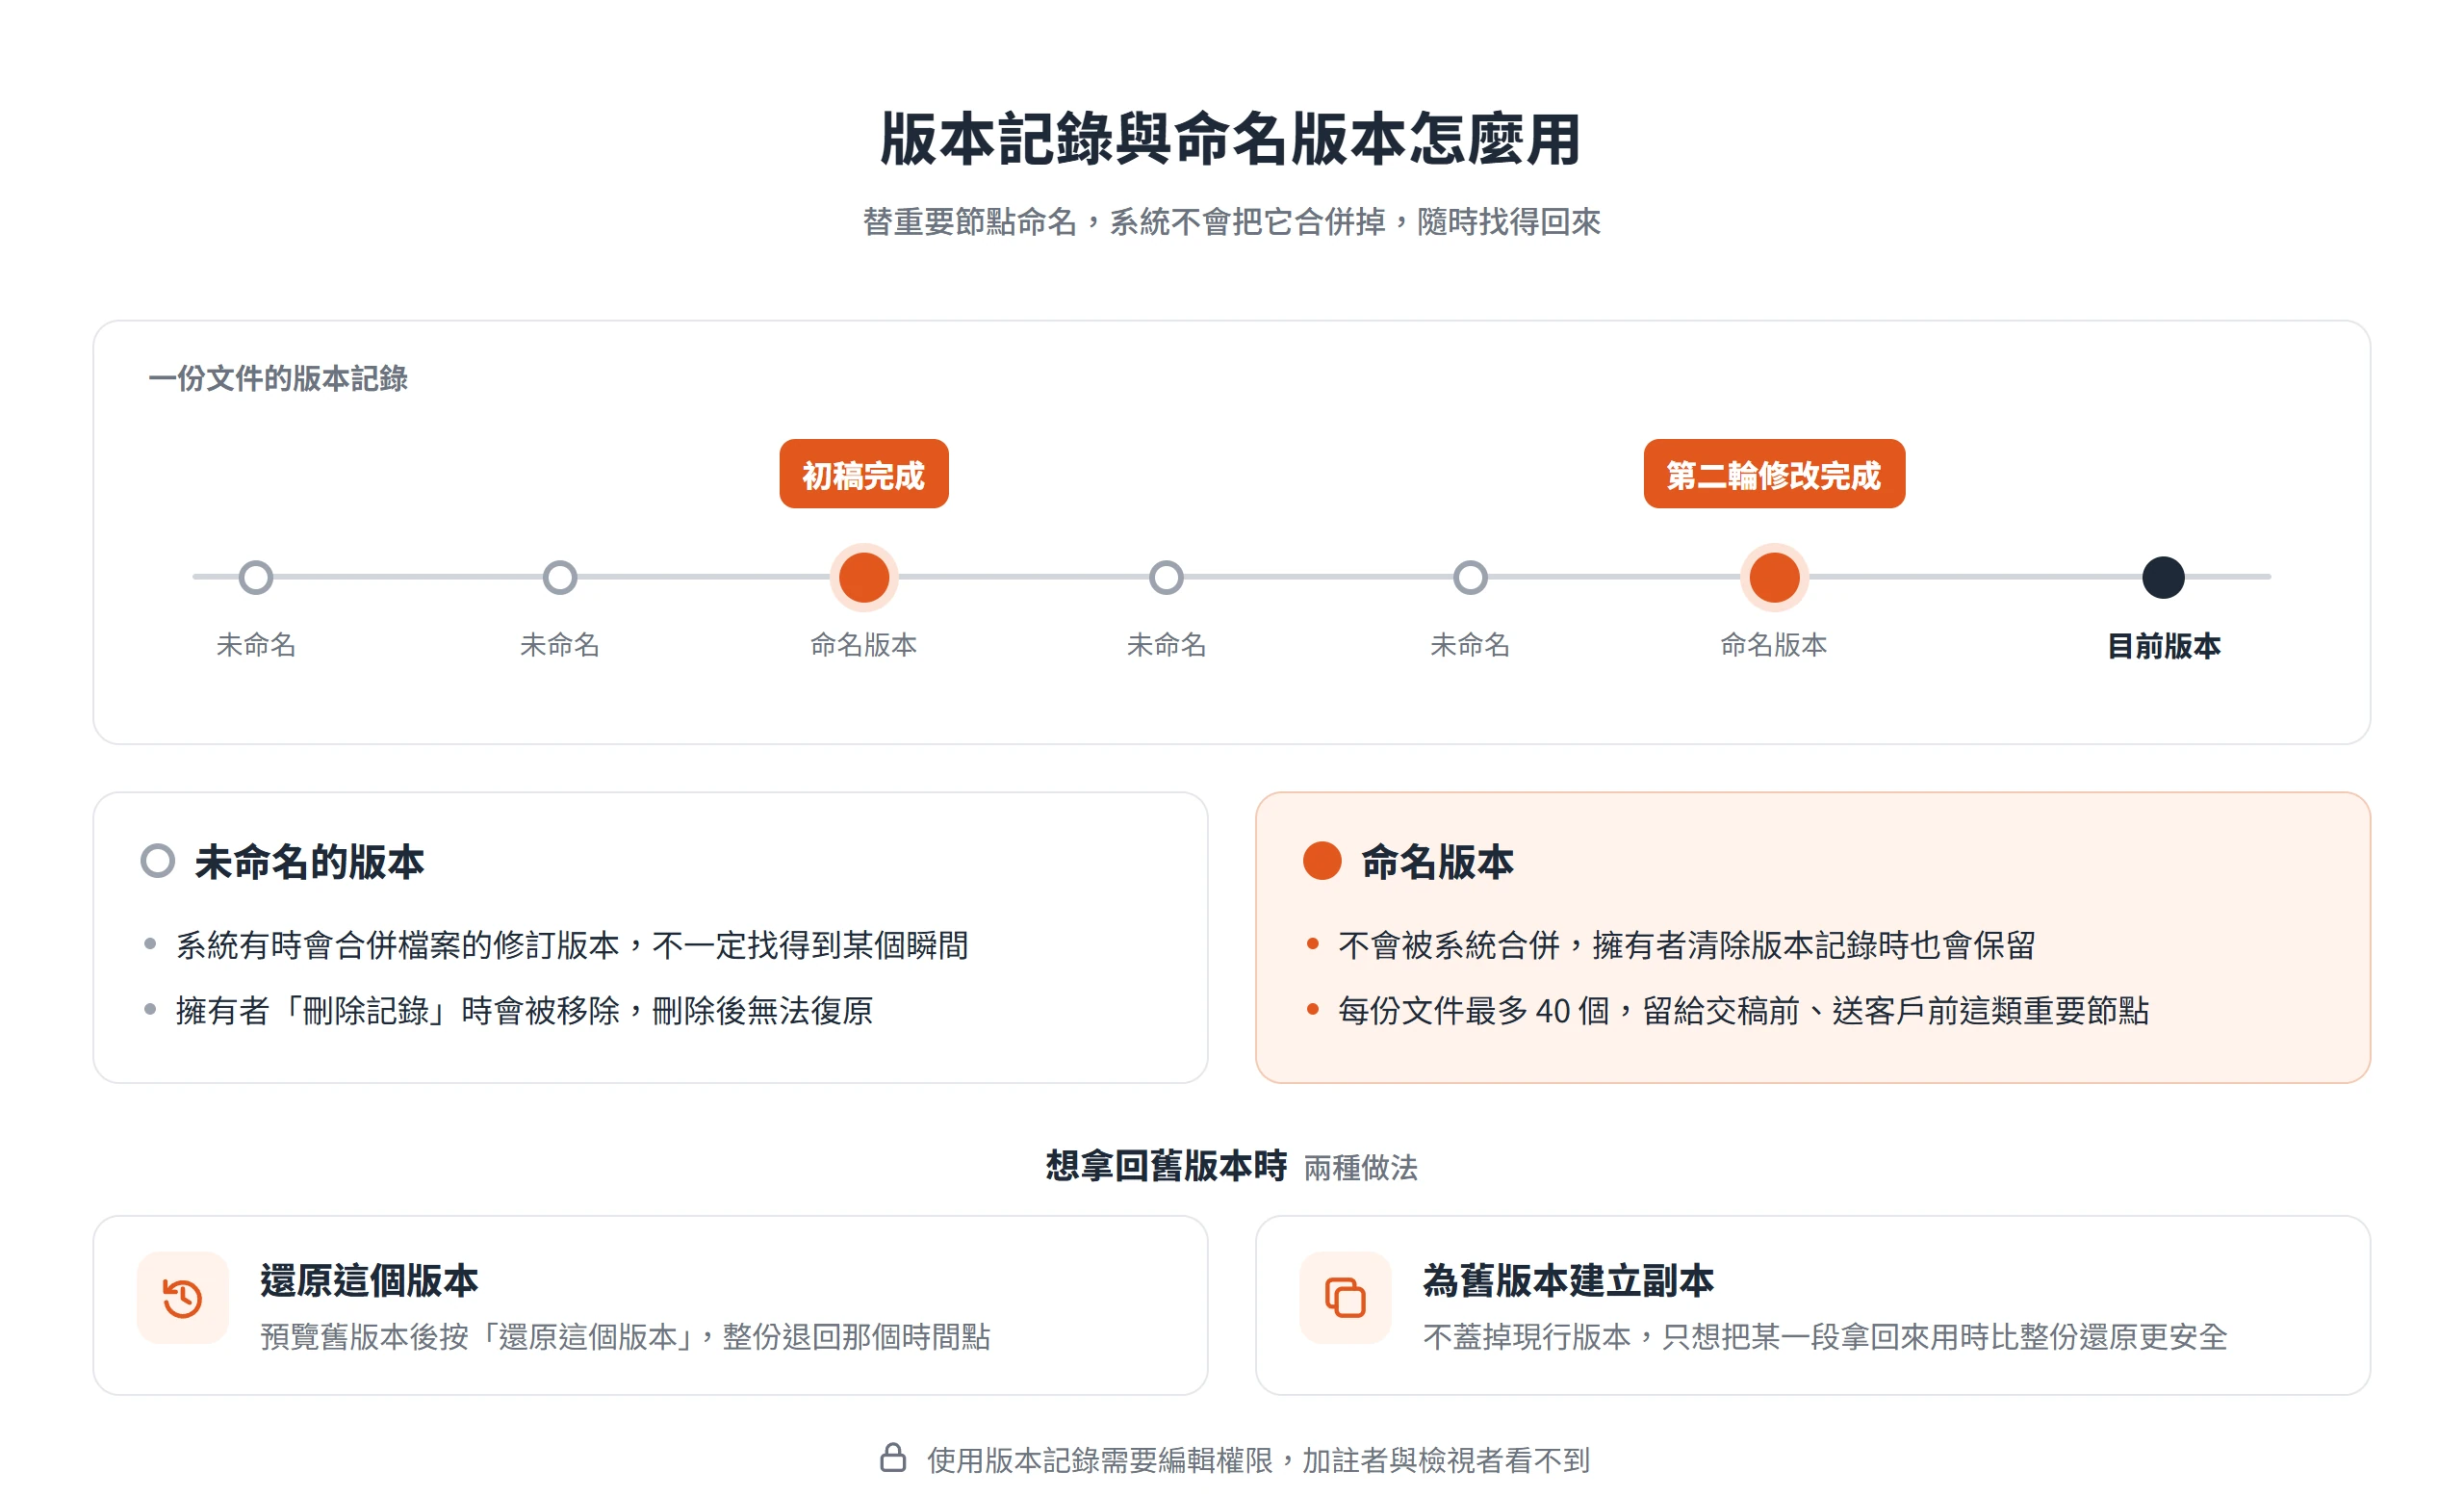The height and width of the screenshot is (1497, 2464).
Task: Open the 為舊版本建立副本 card
Action: (1813, 1305)
